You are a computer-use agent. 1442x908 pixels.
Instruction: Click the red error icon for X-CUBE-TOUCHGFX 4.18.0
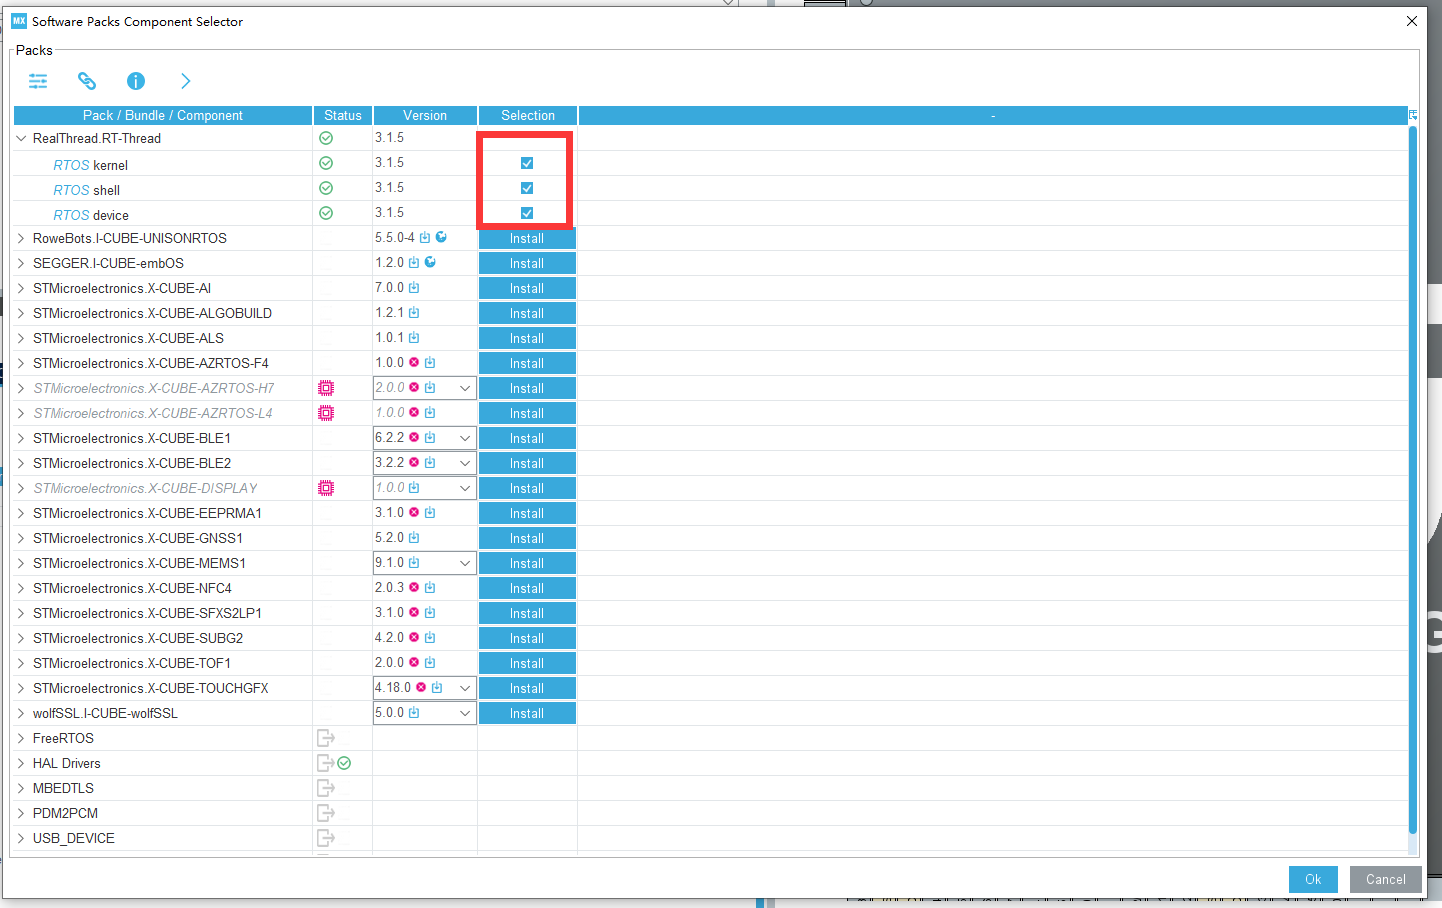(x=421, y=687)
